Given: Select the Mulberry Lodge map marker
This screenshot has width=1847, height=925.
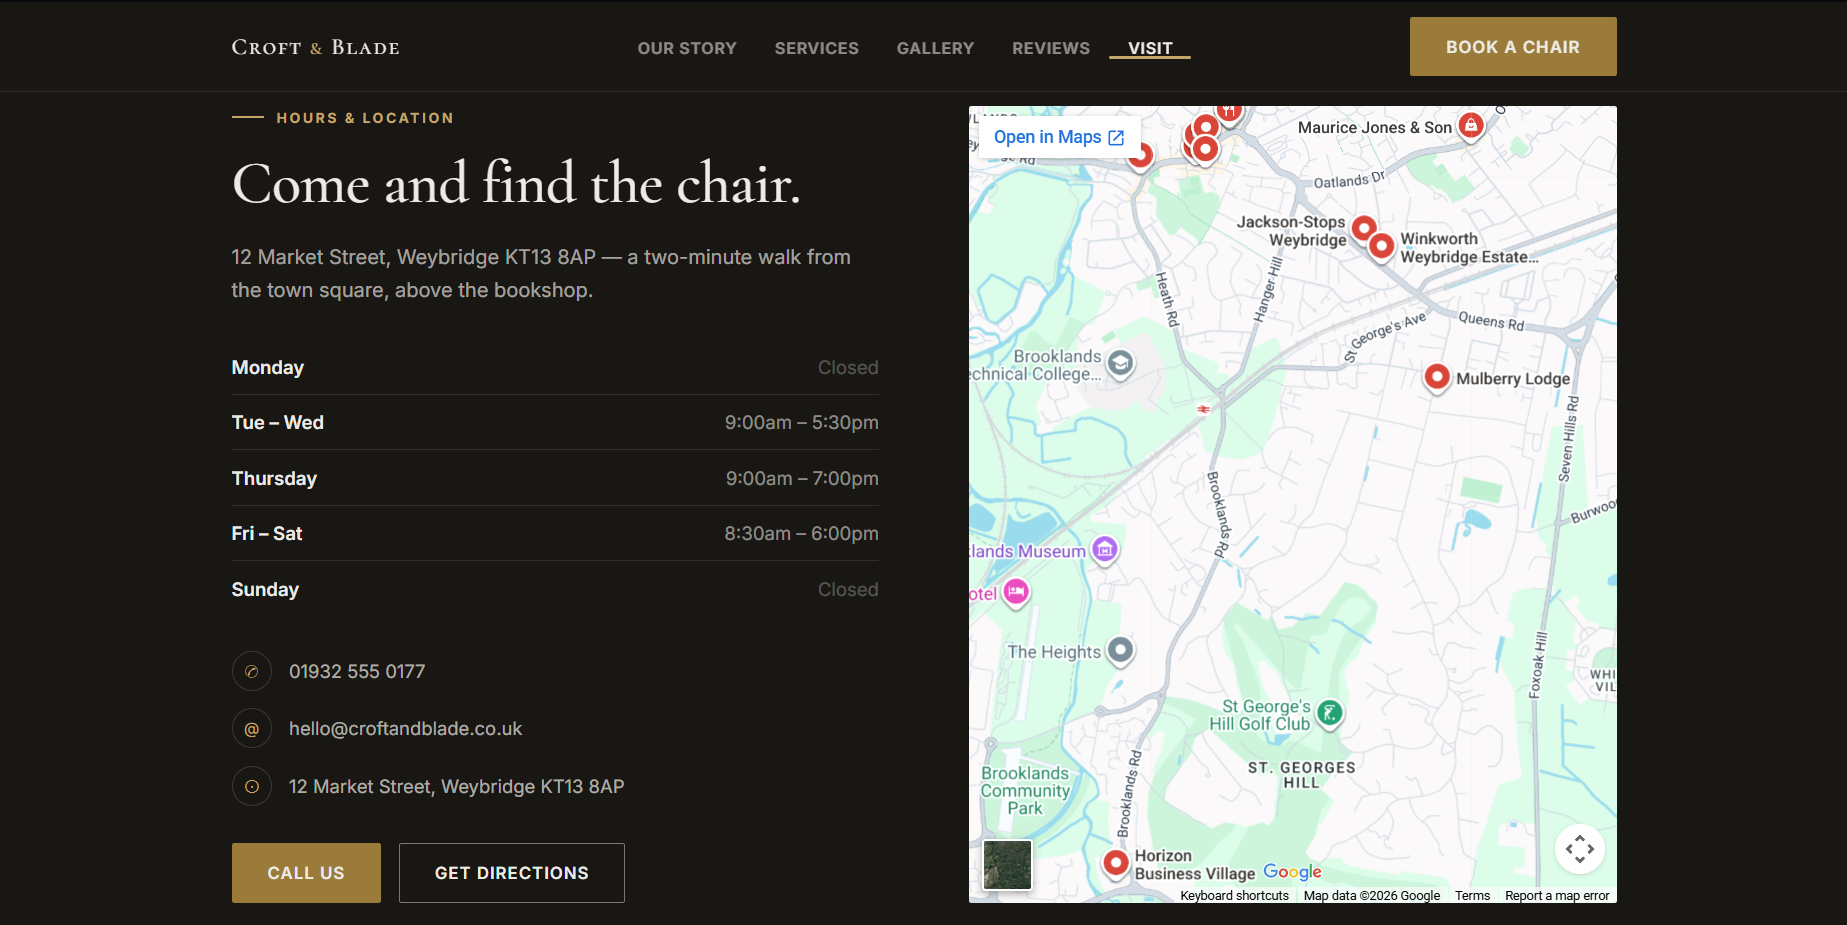Looking at the screenshot, I should point(1437,378).
